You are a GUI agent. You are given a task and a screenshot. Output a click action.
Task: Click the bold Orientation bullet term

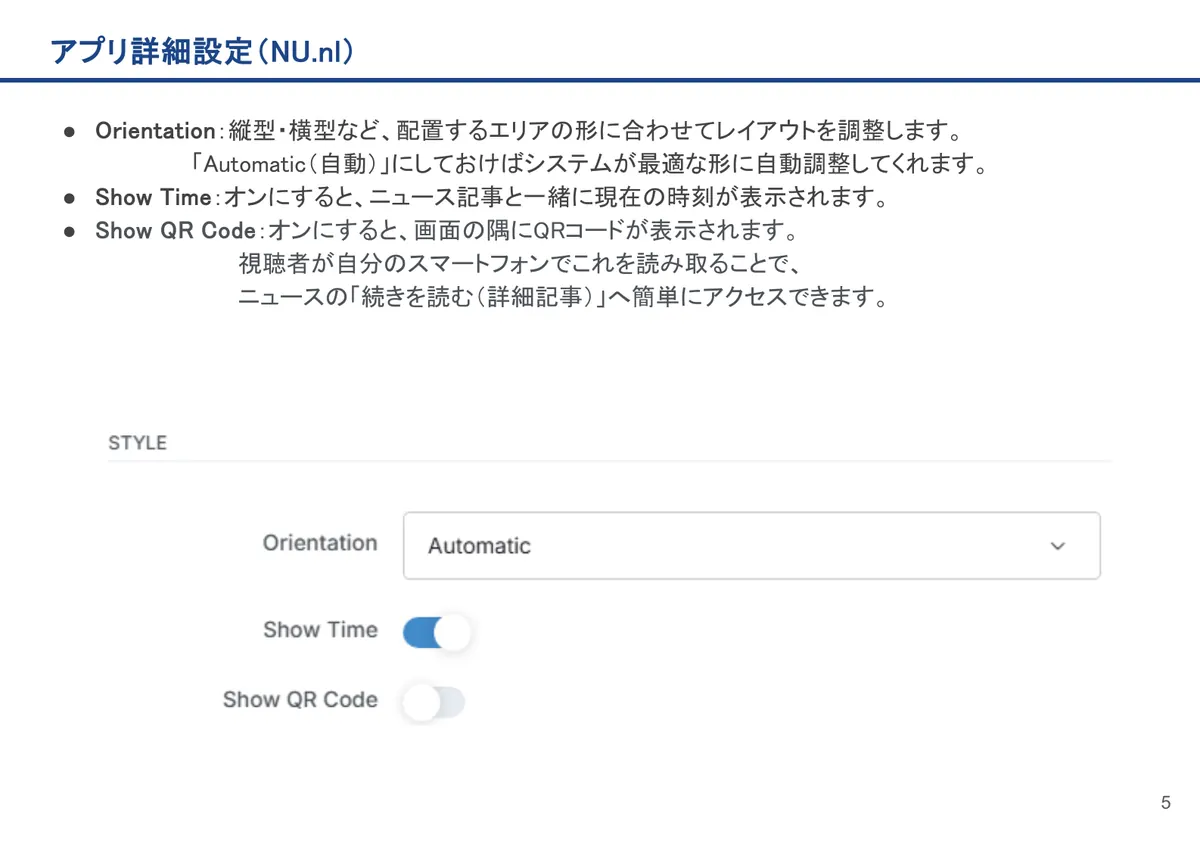coord(155,131)
